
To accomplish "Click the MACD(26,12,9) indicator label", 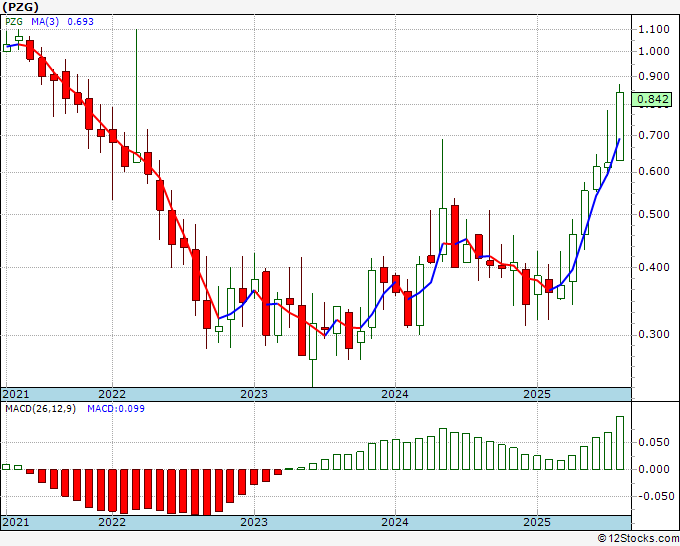I will 40,409.
